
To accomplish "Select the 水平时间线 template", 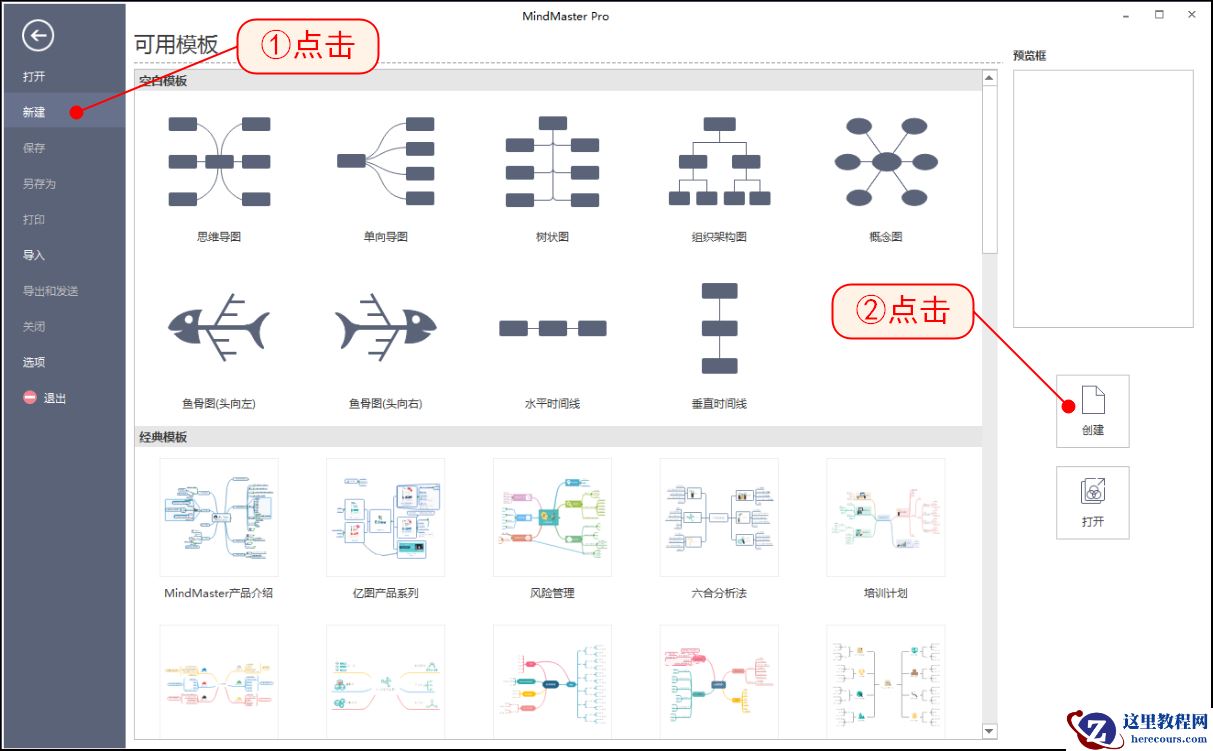I will click(x=550, y=328).
